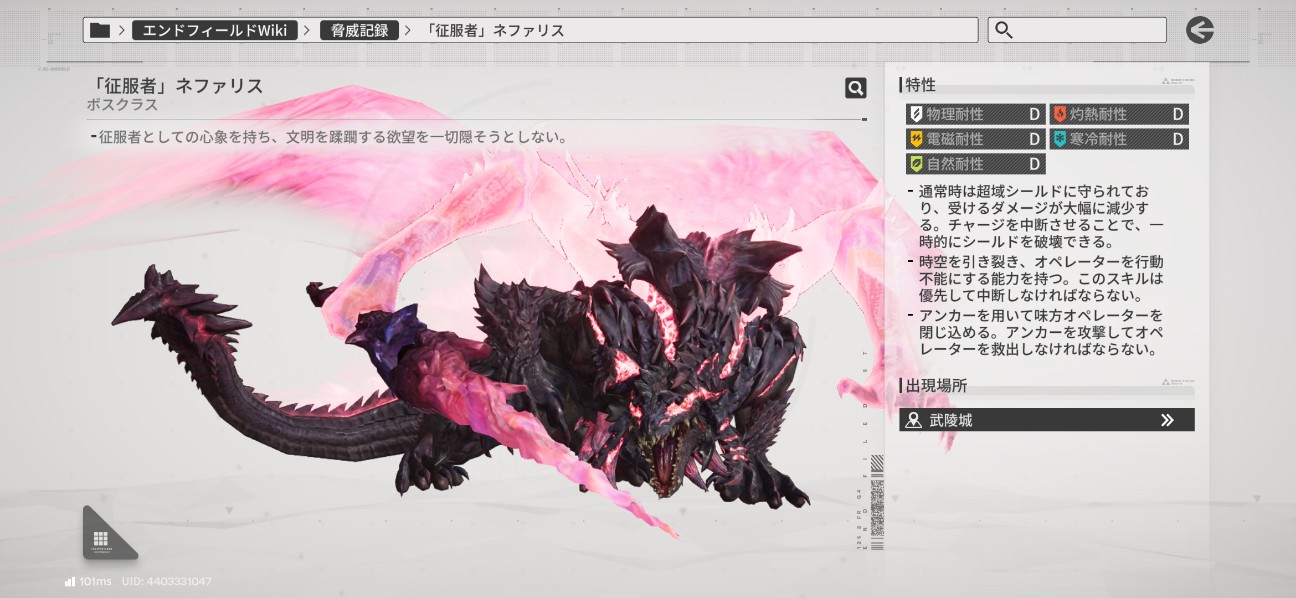Click the 寒冷耐性 snowflake icon

point(1060,139)
